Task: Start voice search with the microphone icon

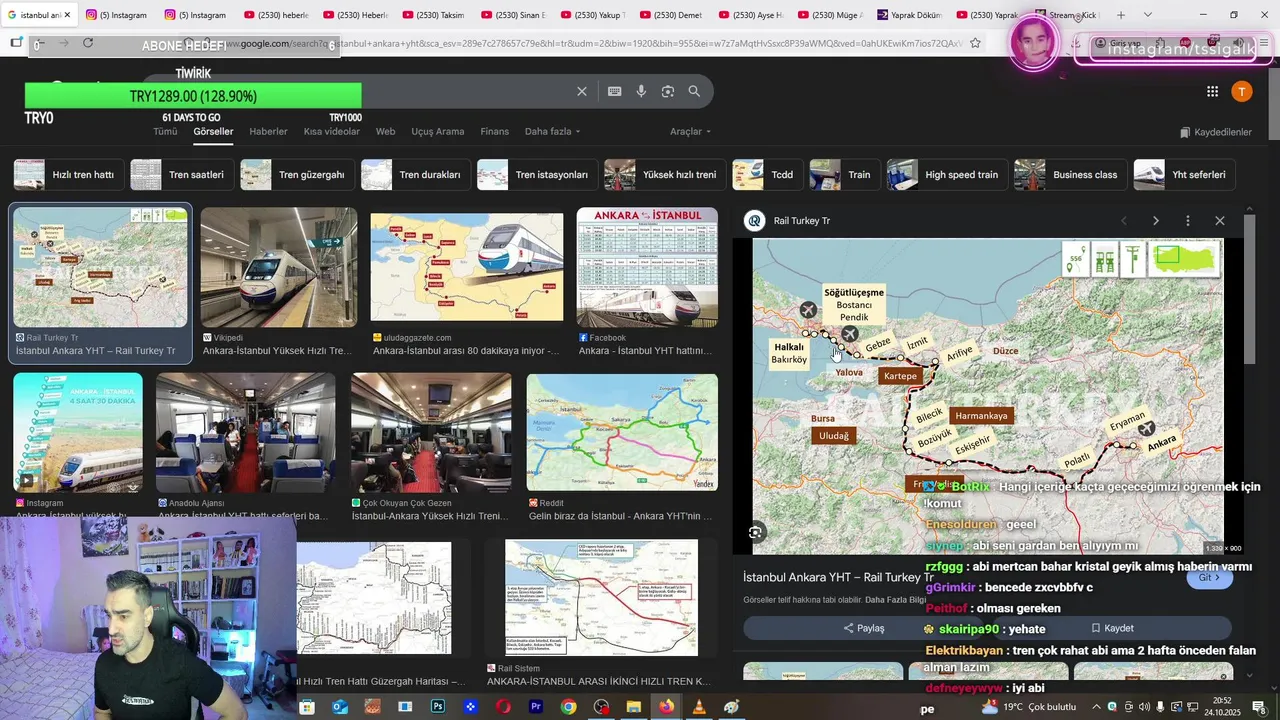Action: (x=642, y=91)
